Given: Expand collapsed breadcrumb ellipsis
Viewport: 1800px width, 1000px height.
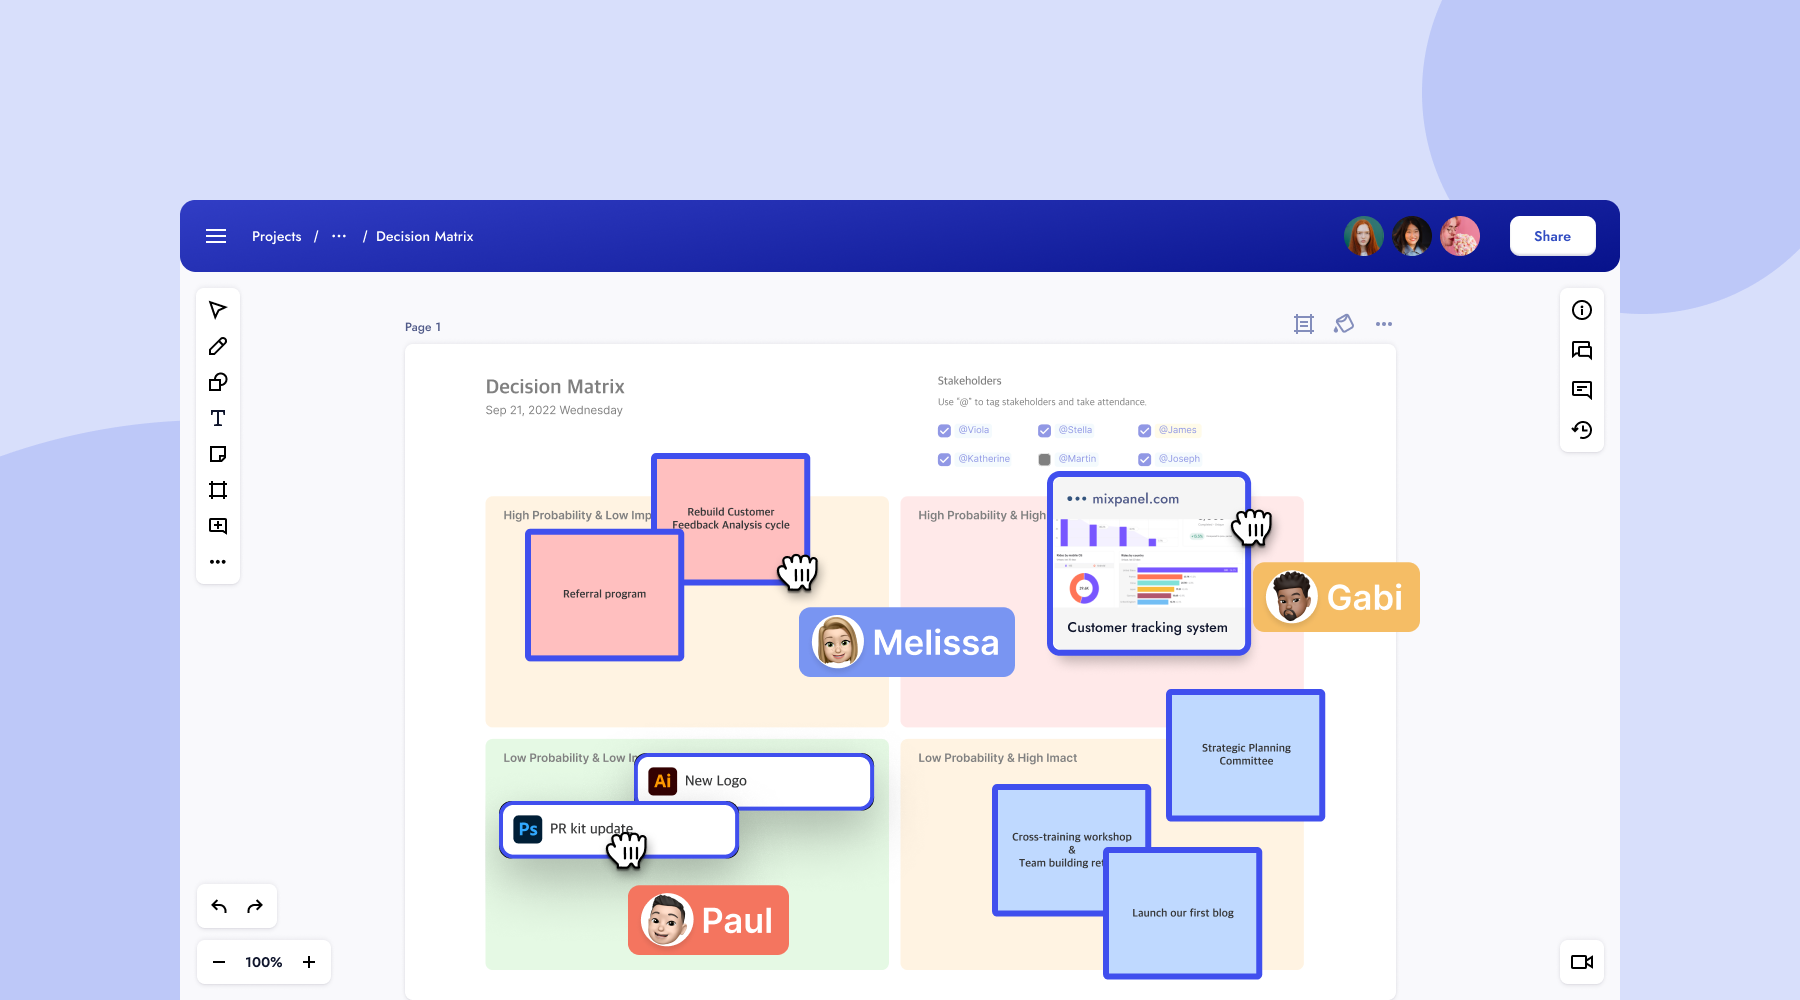Looking at the screenshot, I should click(x=339, y=237).
